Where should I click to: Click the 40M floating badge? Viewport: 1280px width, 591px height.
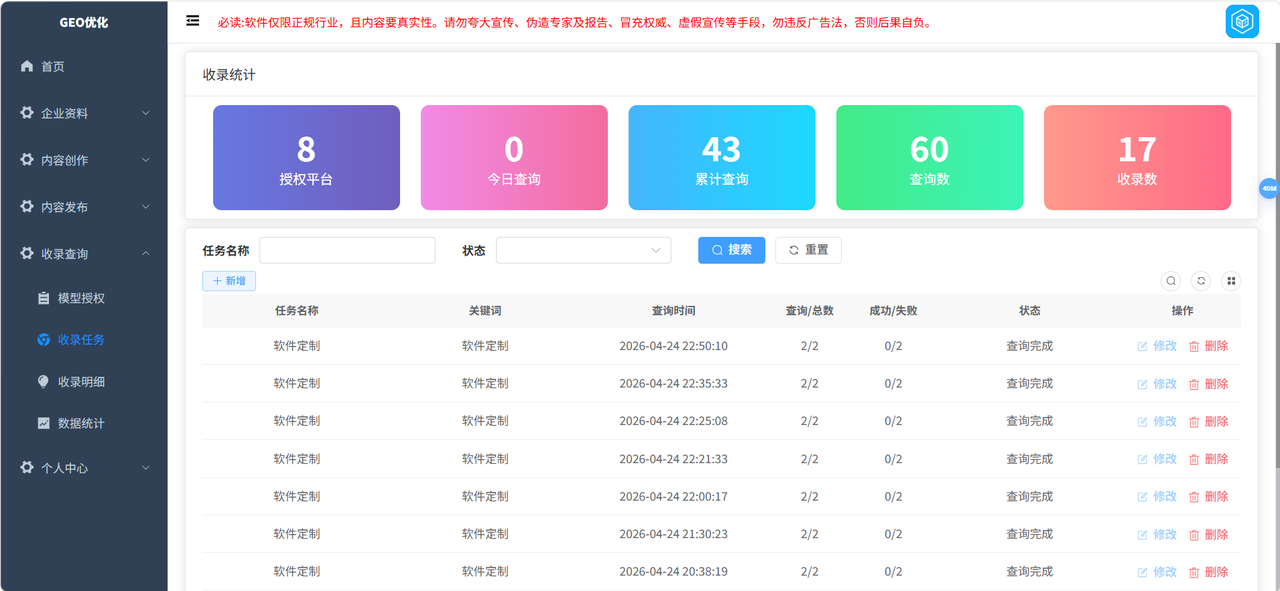(1269, 188)
